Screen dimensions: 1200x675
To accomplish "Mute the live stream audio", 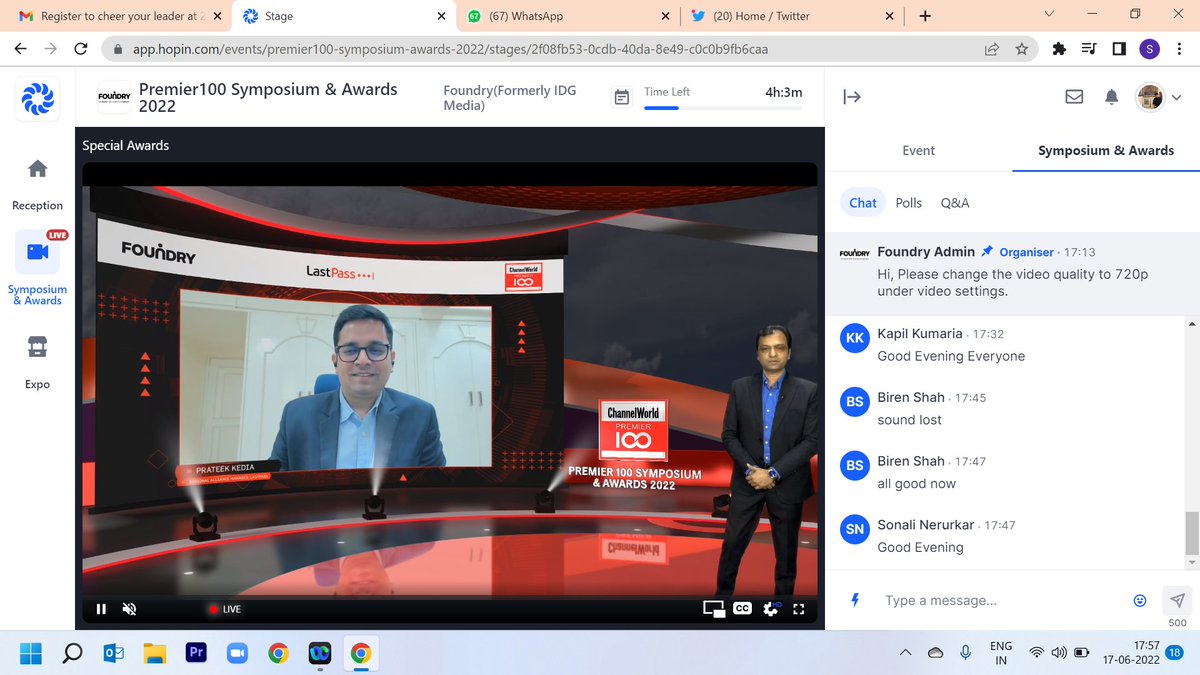I will click(129, 608).
